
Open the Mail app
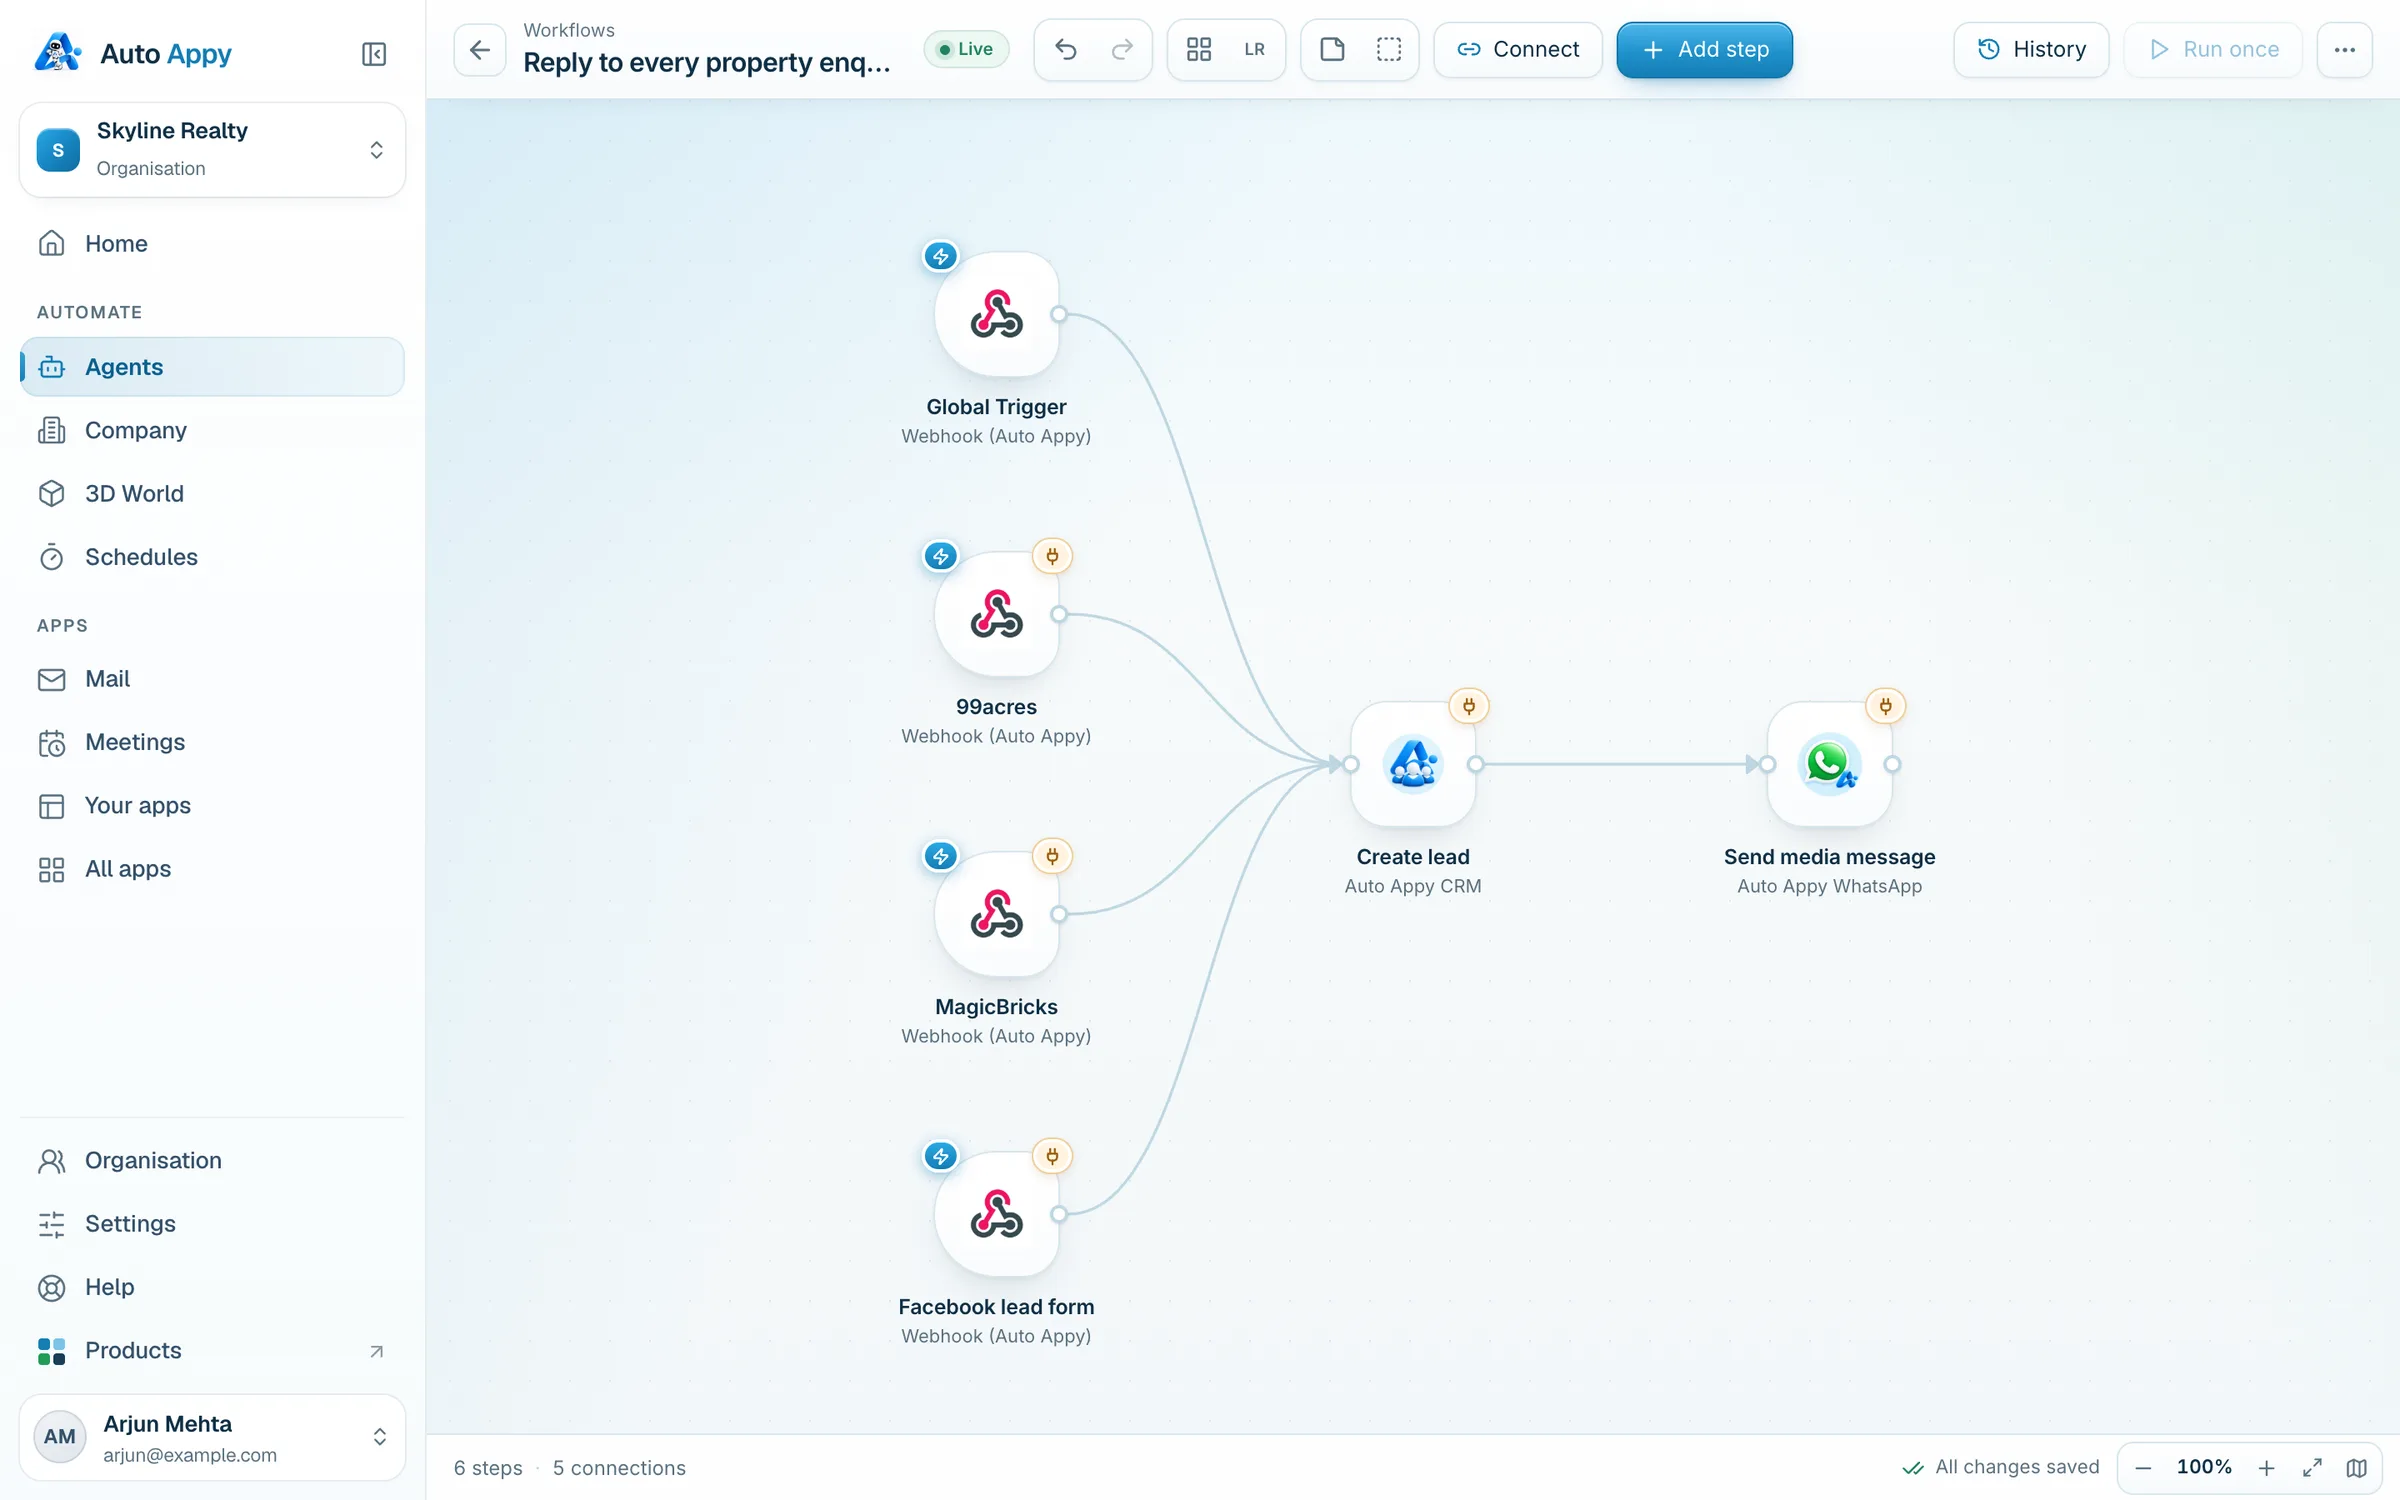[x=212, y=679]
